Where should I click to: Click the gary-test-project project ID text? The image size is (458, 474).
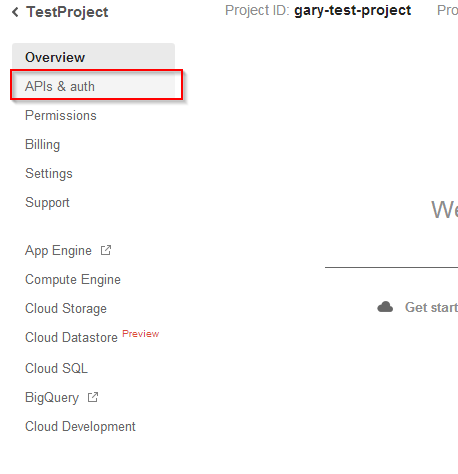[x=352, y=11]
